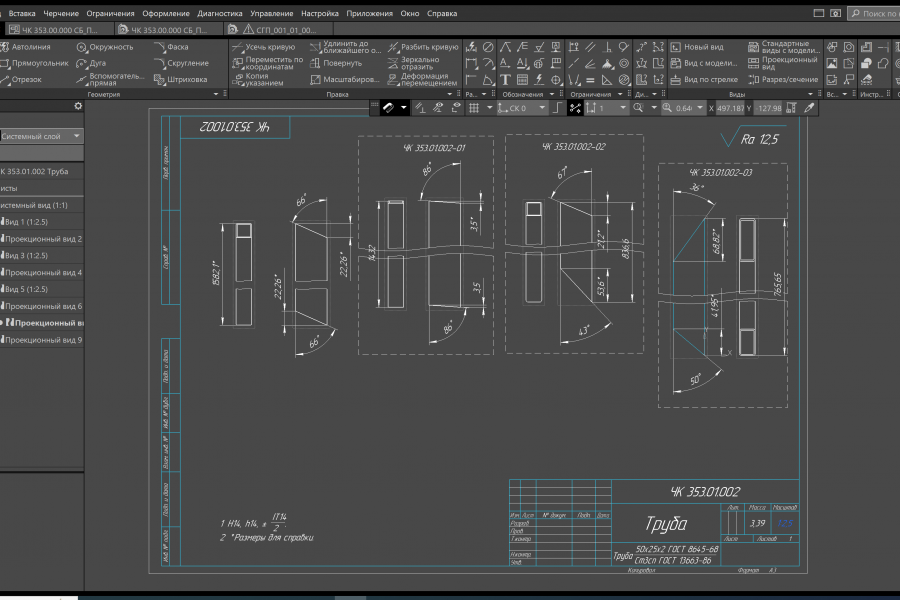The height and width of the screenshot is (600, 900).
Task: Pick the Дуга (arc) tool
Action: tap(91, 63)
